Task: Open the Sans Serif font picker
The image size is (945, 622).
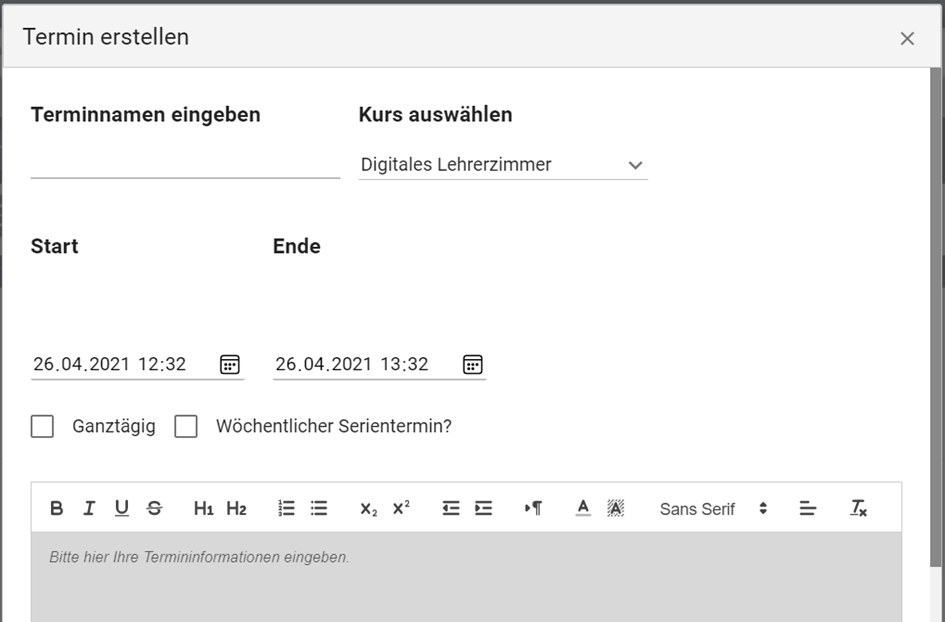Action: click(x=712, y=509)
